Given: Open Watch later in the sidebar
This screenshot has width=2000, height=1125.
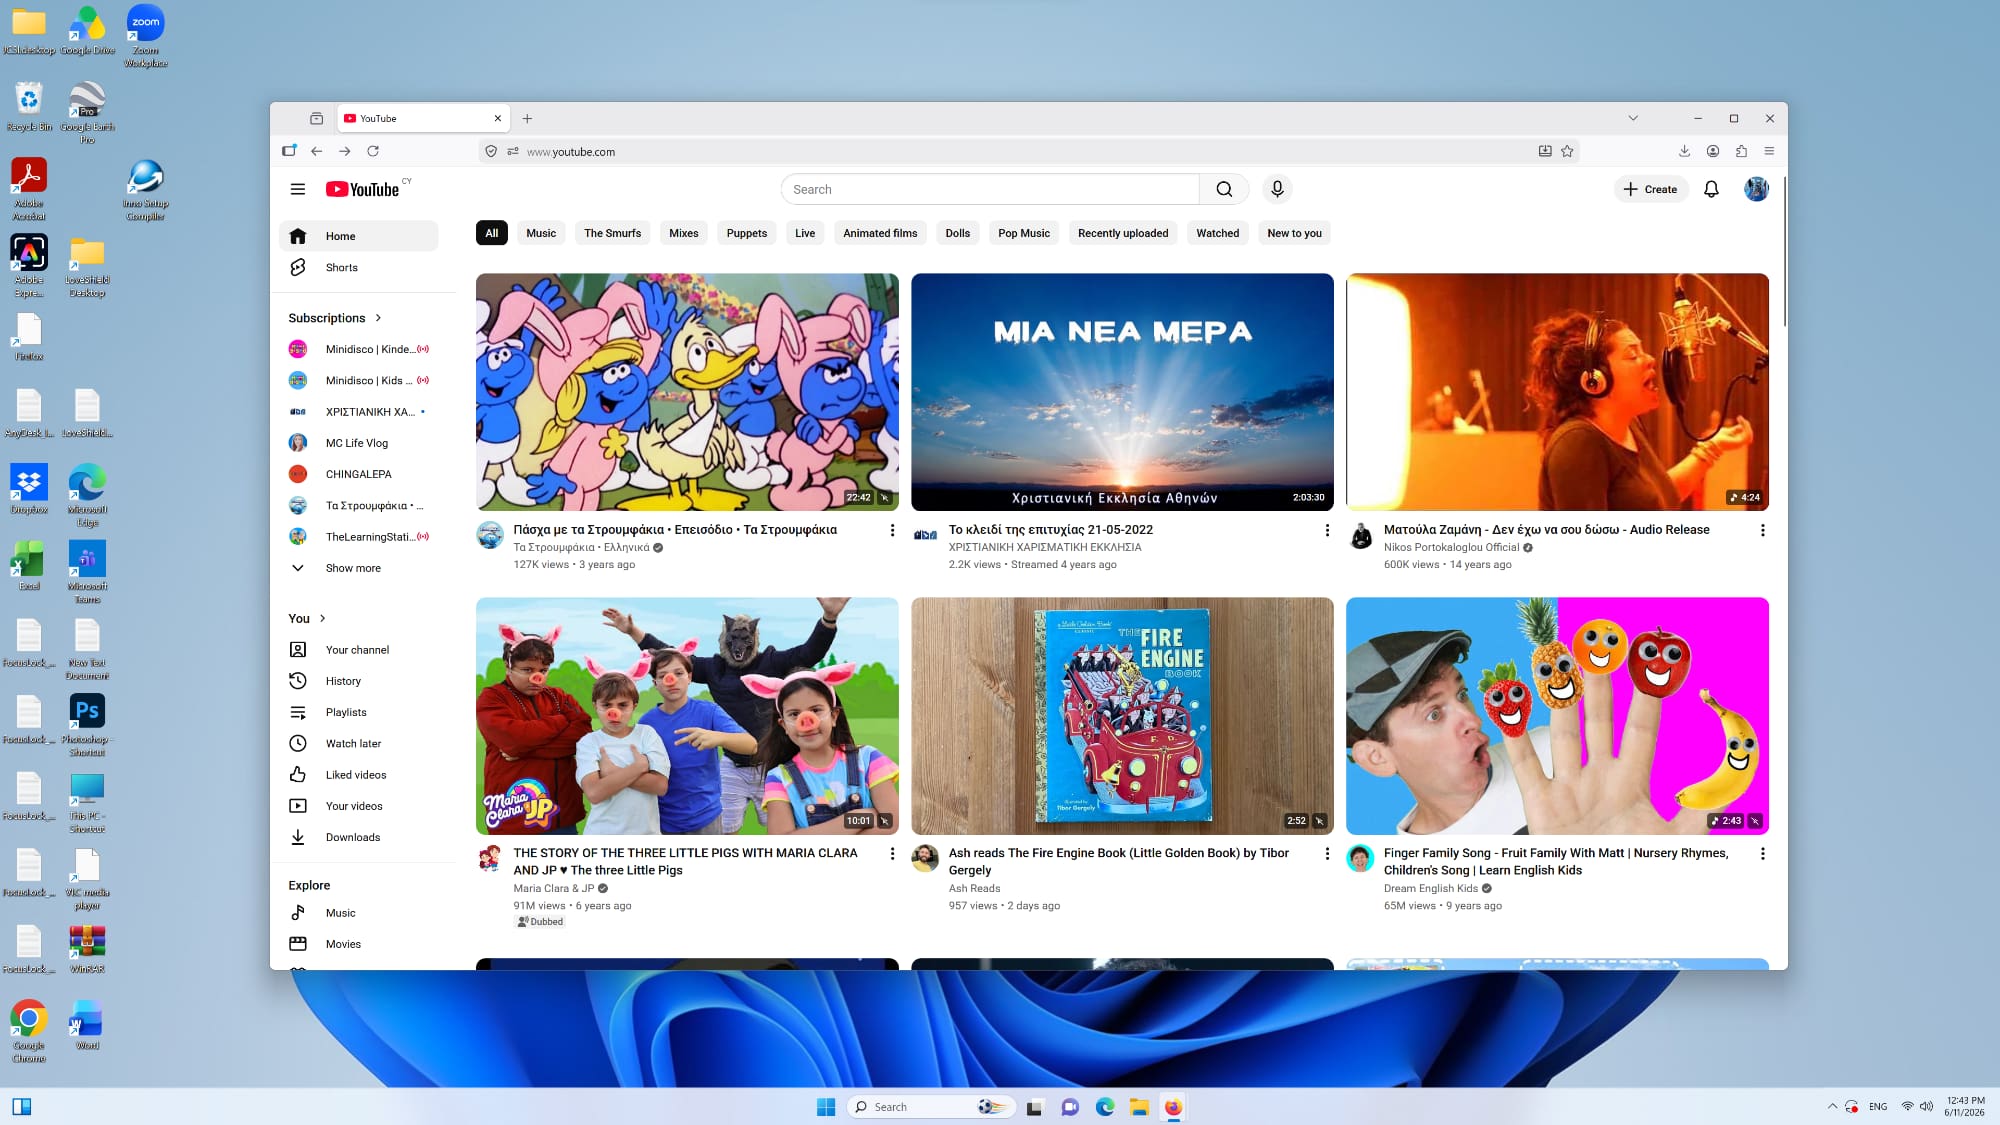Looking at the screenshot, I should tap(358, 743).
